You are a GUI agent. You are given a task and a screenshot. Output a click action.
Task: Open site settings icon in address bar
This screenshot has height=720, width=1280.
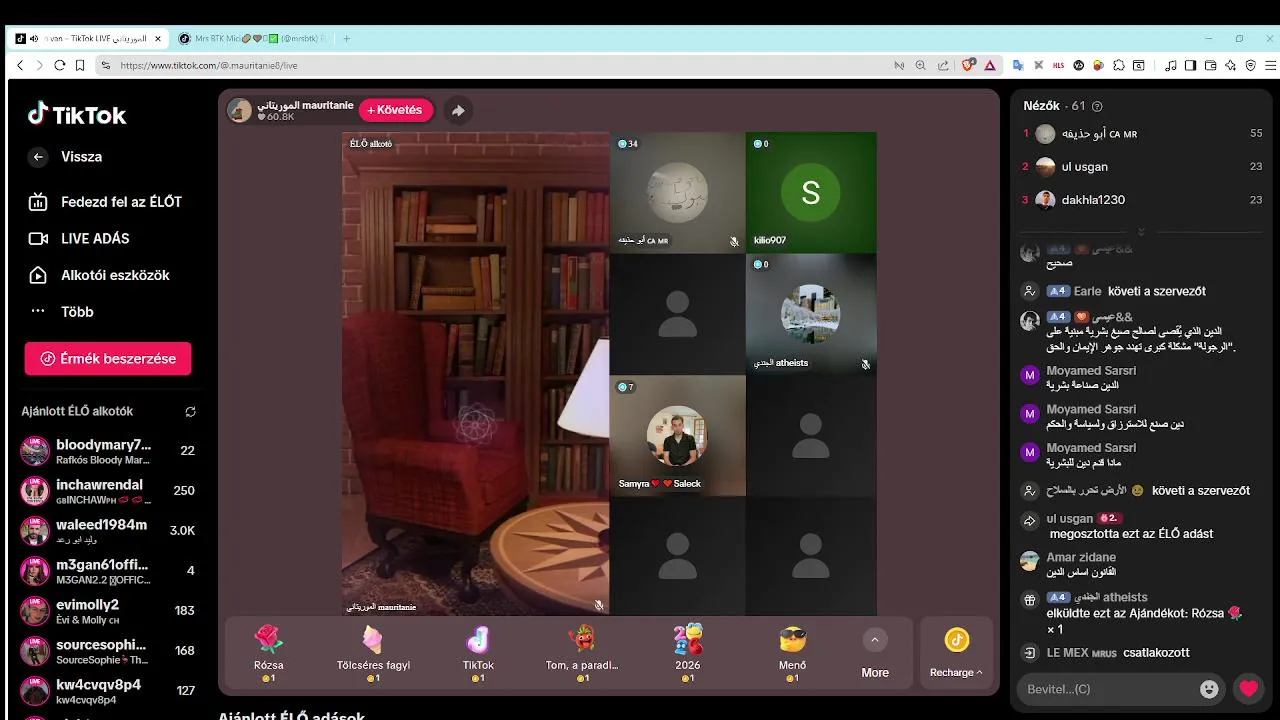click(x=105, y=65)
